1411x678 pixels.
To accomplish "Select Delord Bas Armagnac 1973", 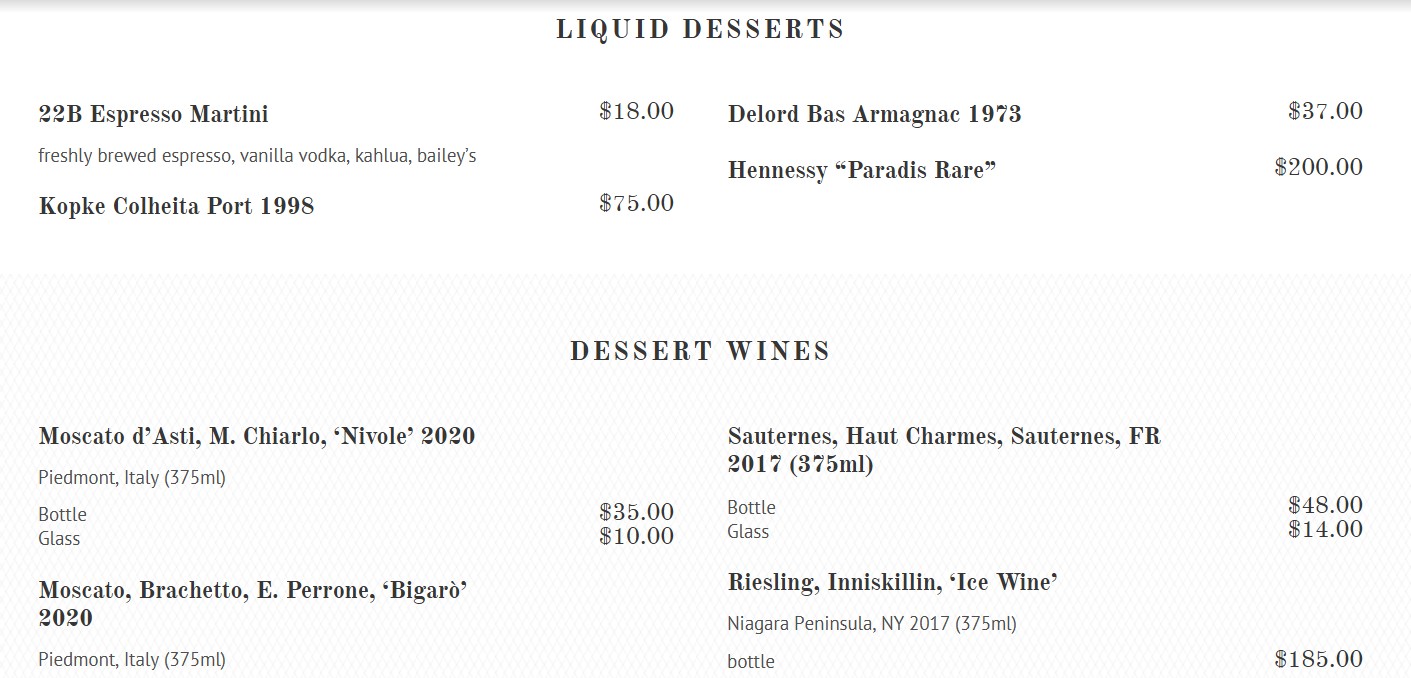I will click(x=874, y=114).
